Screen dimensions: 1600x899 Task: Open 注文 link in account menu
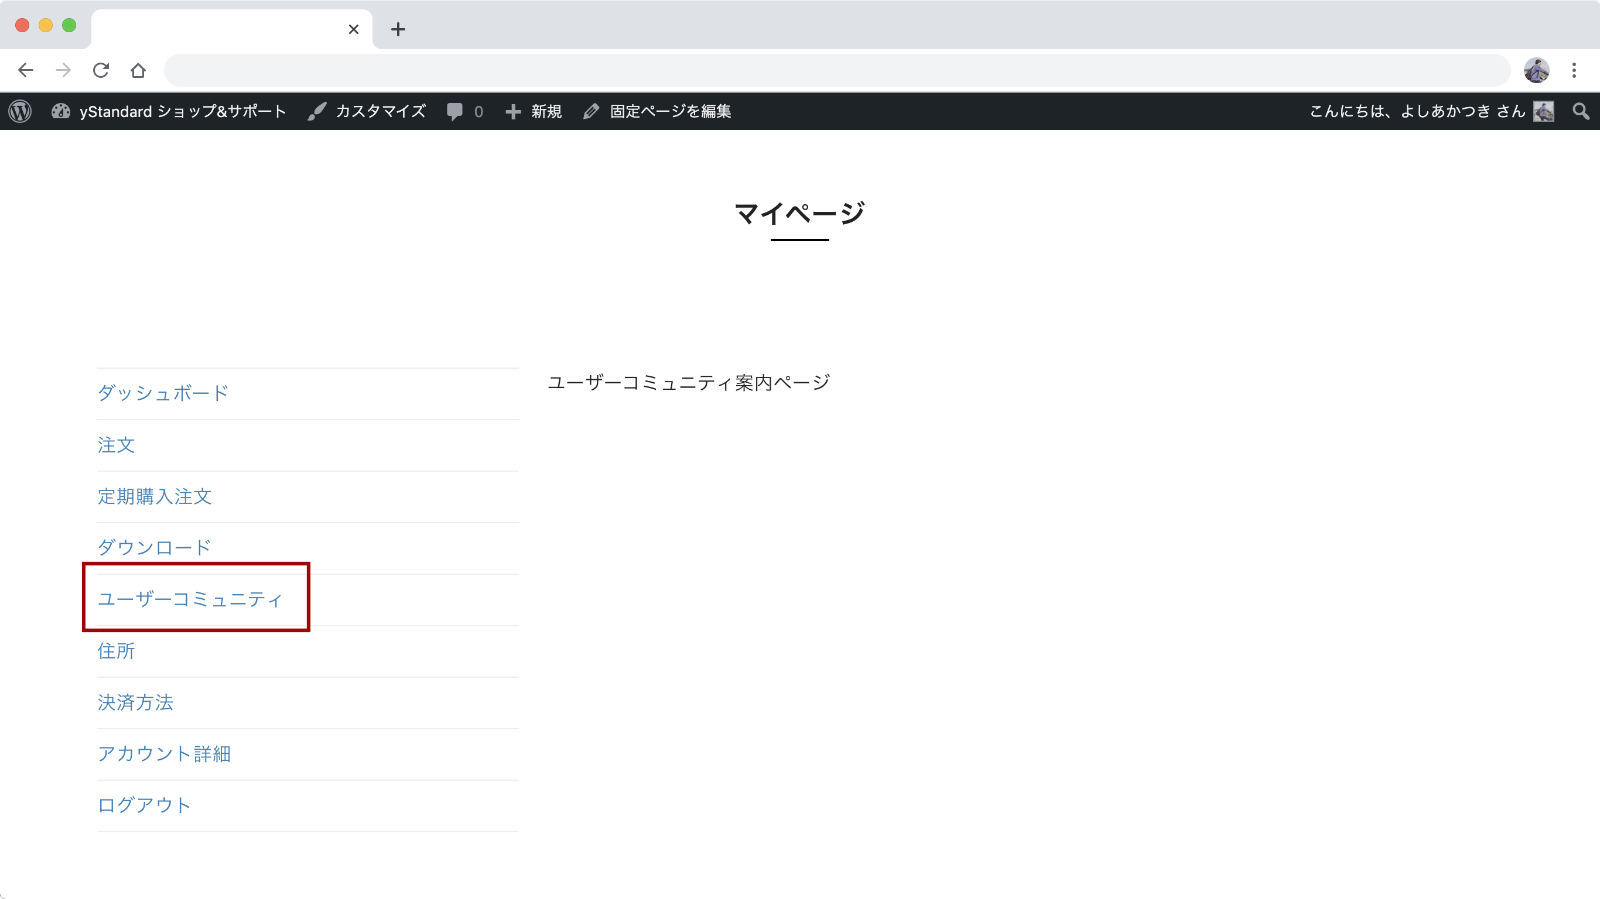(x=116, y=445)
